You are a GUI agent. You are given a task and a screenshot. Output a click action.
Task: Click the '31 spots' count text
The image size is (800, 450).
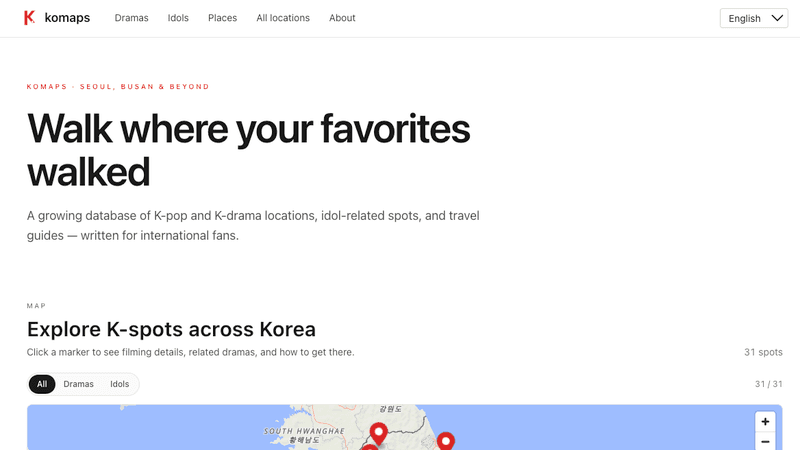coord(763,352)
